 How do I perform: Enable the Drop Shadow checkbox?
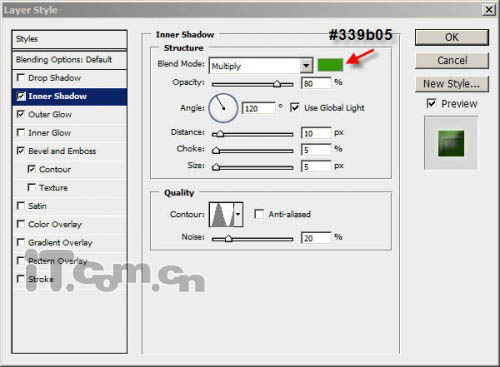pyautogui.click(x=21, y=78)
